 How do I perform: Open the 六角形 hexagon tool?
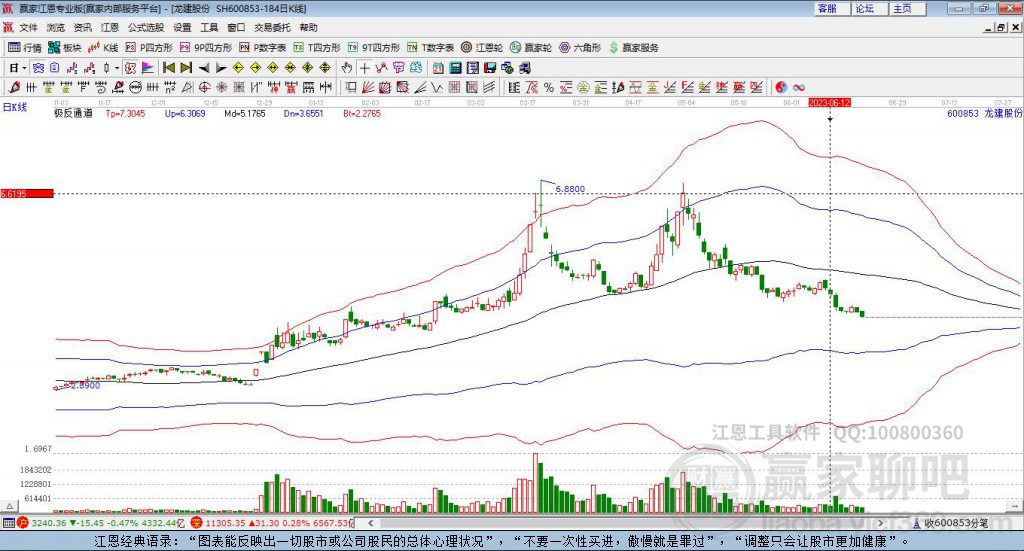580,48
